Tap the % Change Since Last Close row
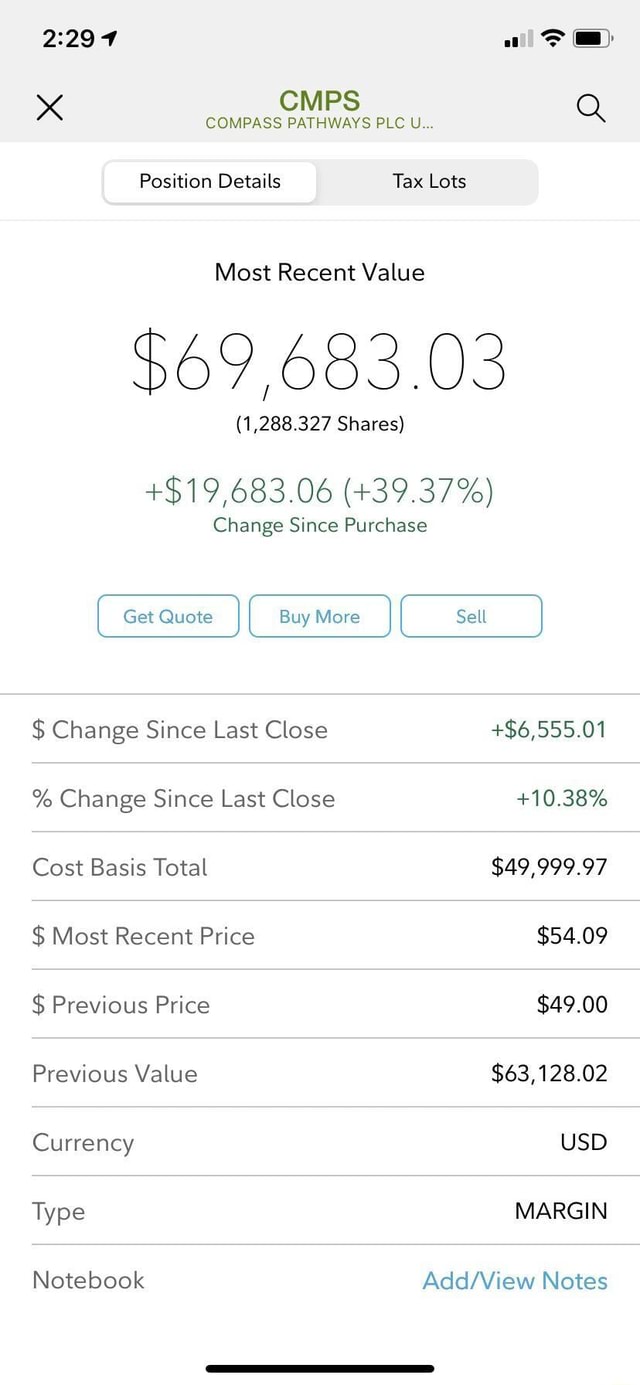The height and width of the screenshot is (1385, 640). pyautogui.click(x=320, y=798)
